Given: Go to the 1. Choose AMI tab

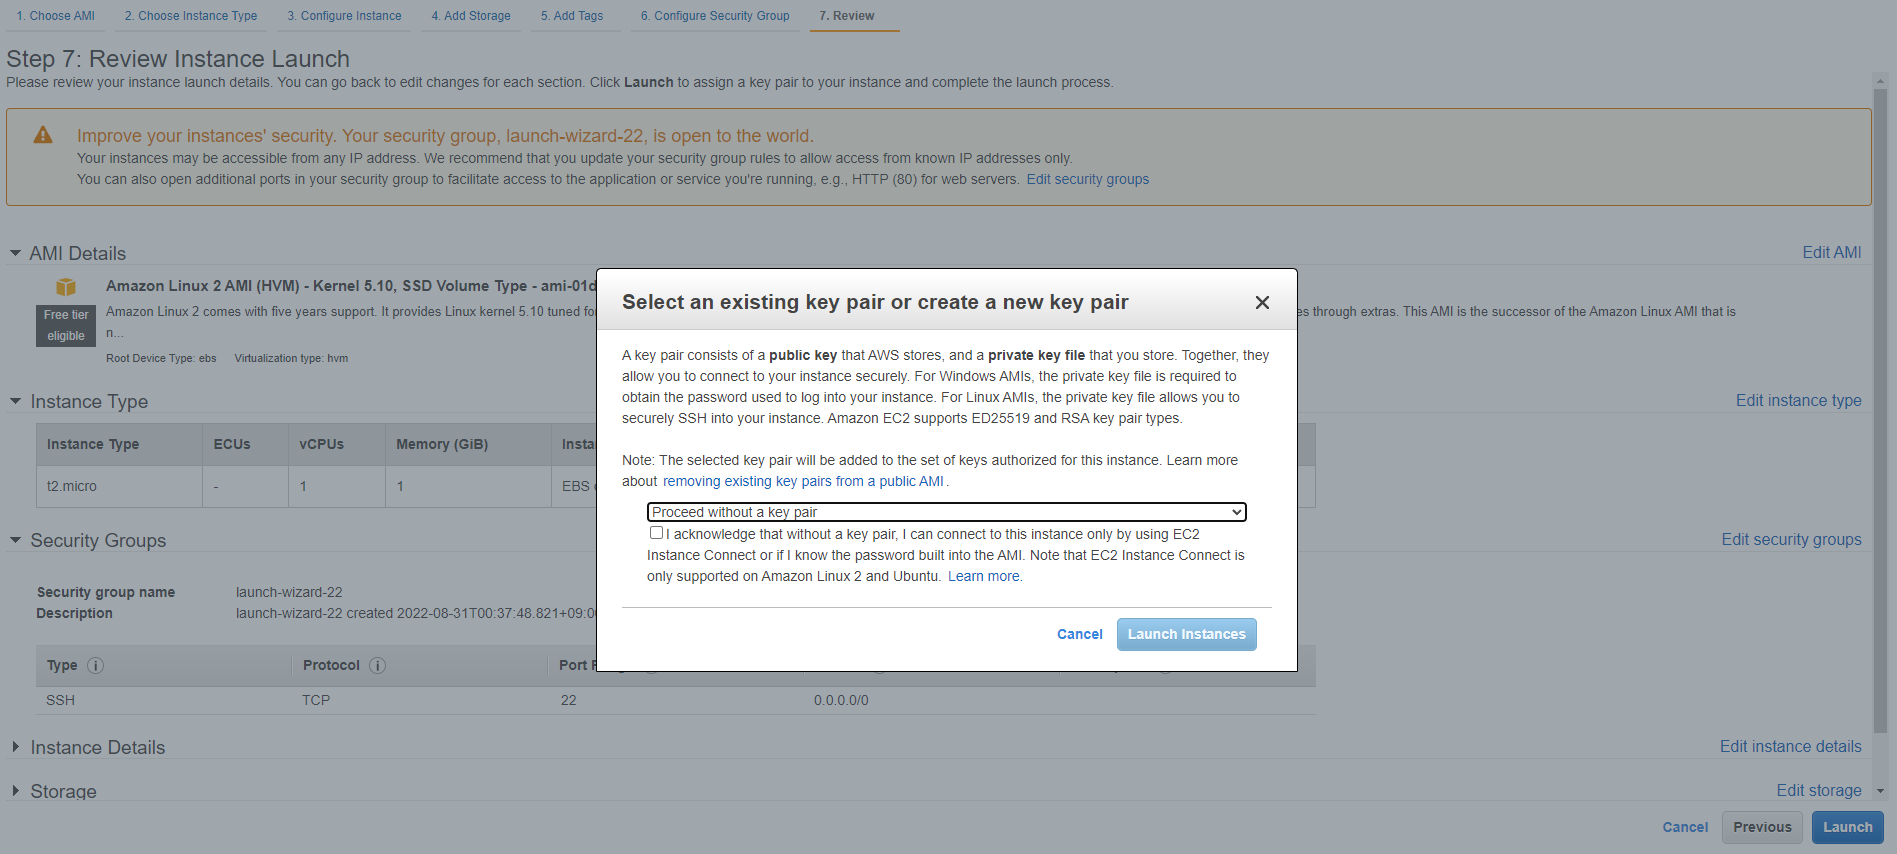Looking at the screenshot, I should pos(56,16).
